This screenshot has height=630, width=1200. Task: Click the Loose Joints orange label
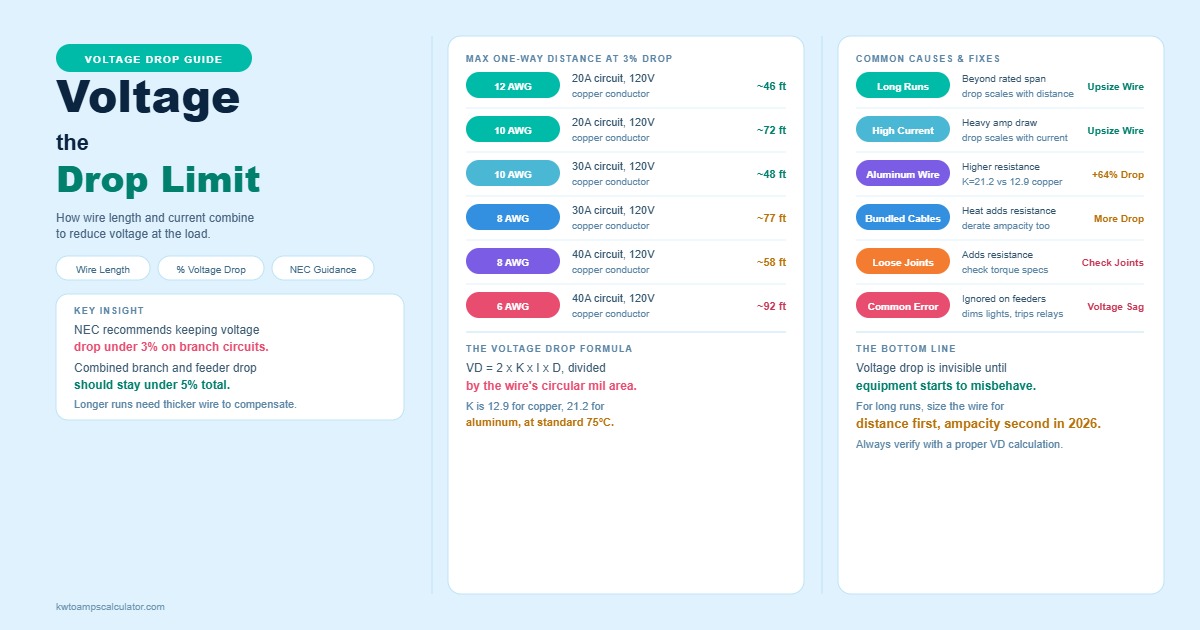point(903,262)
